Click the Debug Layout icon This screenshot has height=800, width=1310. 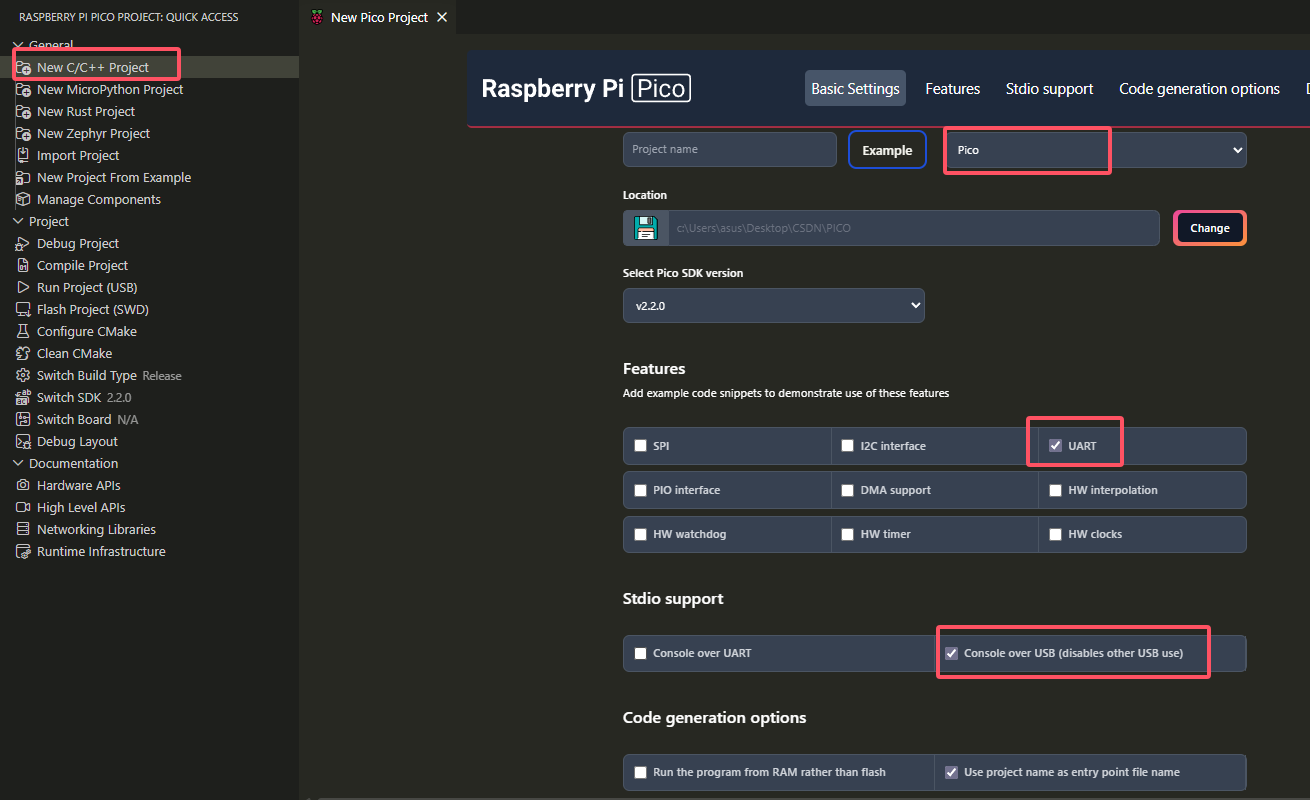23,442
